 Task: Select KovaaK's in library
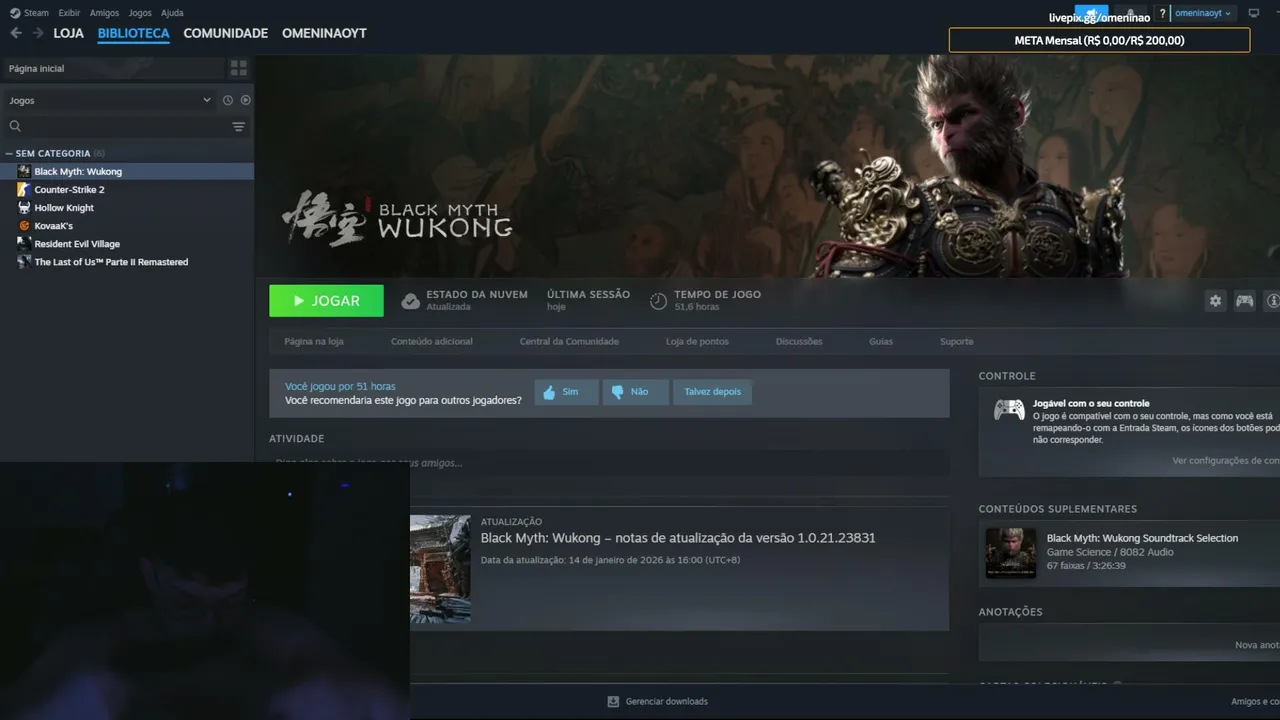pos(127,225)
